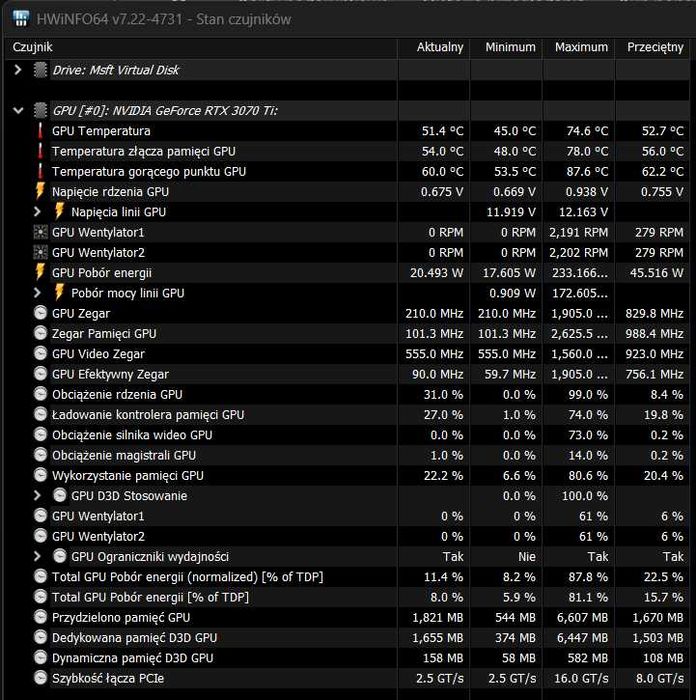The image size is (696, 700).
Task: Click the 87.6 °C hot spot maximum value
Action: 587,171
